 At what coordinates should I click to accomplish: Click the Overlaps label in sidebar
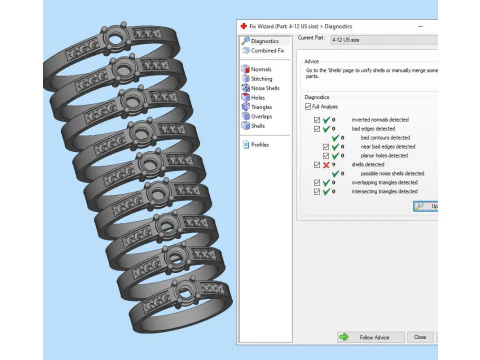click(262, 116)
